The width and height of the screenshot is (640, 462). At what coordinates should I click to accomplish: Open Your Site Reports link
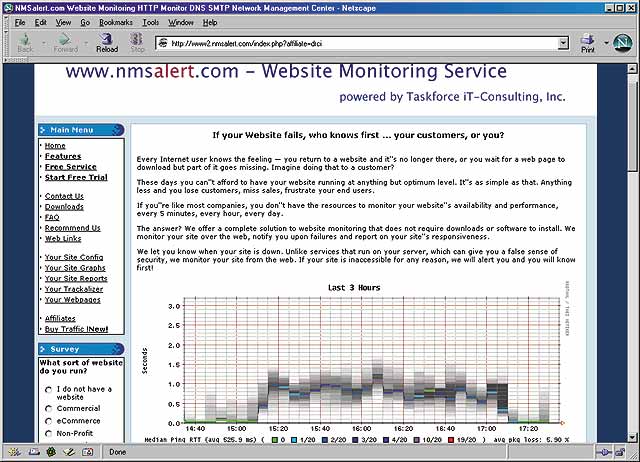(x=76, y=279)
